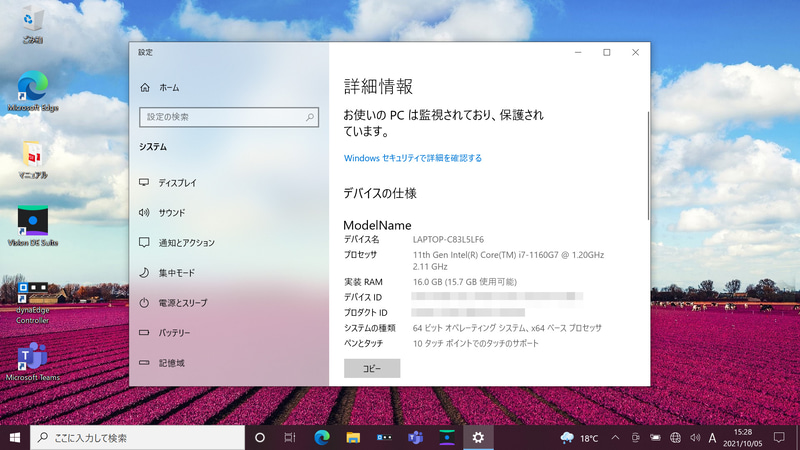This screenshot has height=450, width=800.
Task: Open Teams from the taskbar
Action: (x=415, y=438)
